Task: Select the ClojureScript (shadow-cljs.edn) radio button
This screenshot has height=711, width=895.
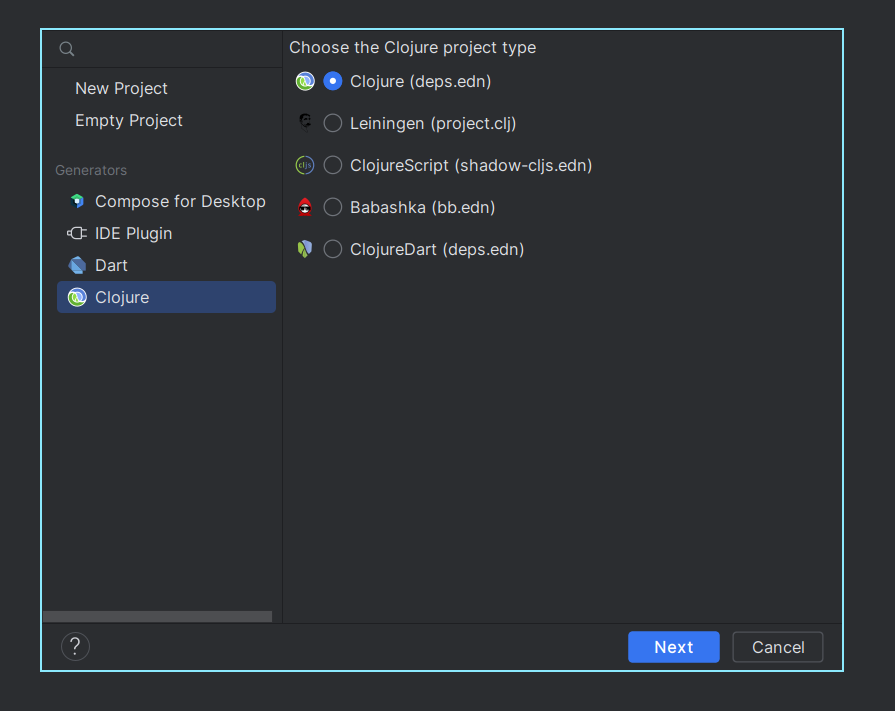Action: [333, 165]
